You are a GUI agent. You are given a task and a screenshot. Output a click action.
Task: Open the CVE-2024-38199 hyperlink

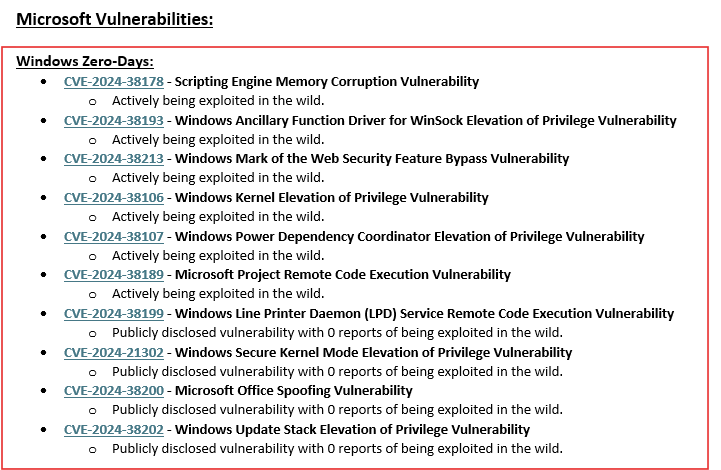[113, 314]
